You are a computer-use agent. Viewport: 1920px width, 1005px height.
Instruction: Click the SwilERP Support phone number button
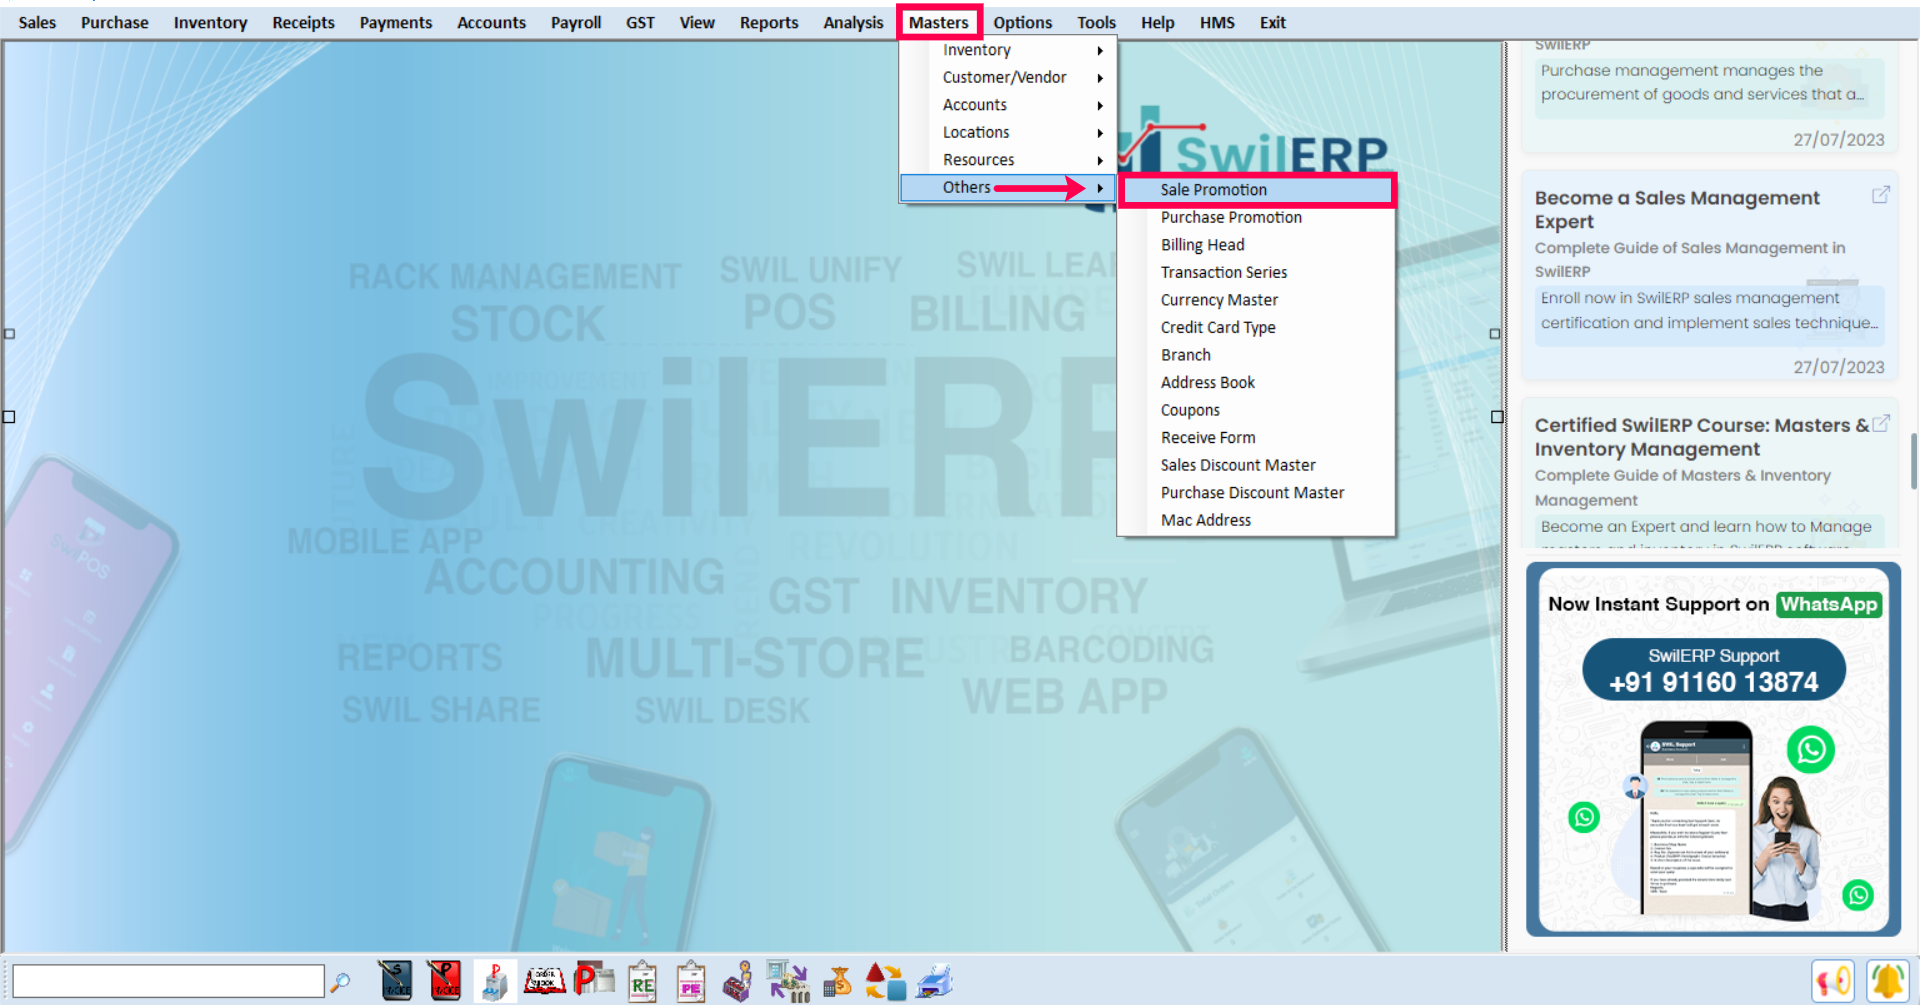pos(1713,670)
